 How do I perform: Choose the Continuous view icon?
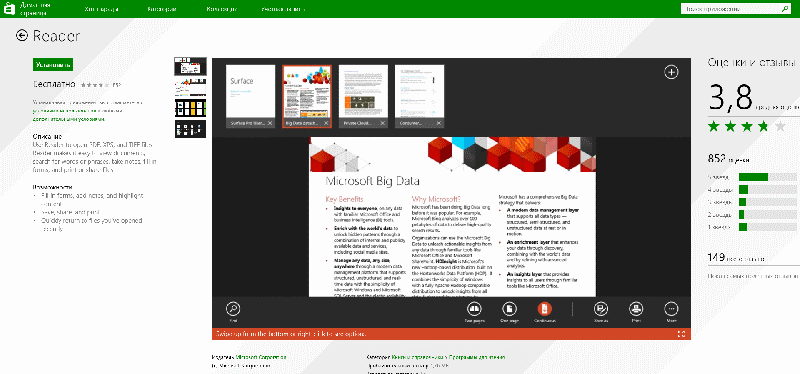click(x=544, y=309)
